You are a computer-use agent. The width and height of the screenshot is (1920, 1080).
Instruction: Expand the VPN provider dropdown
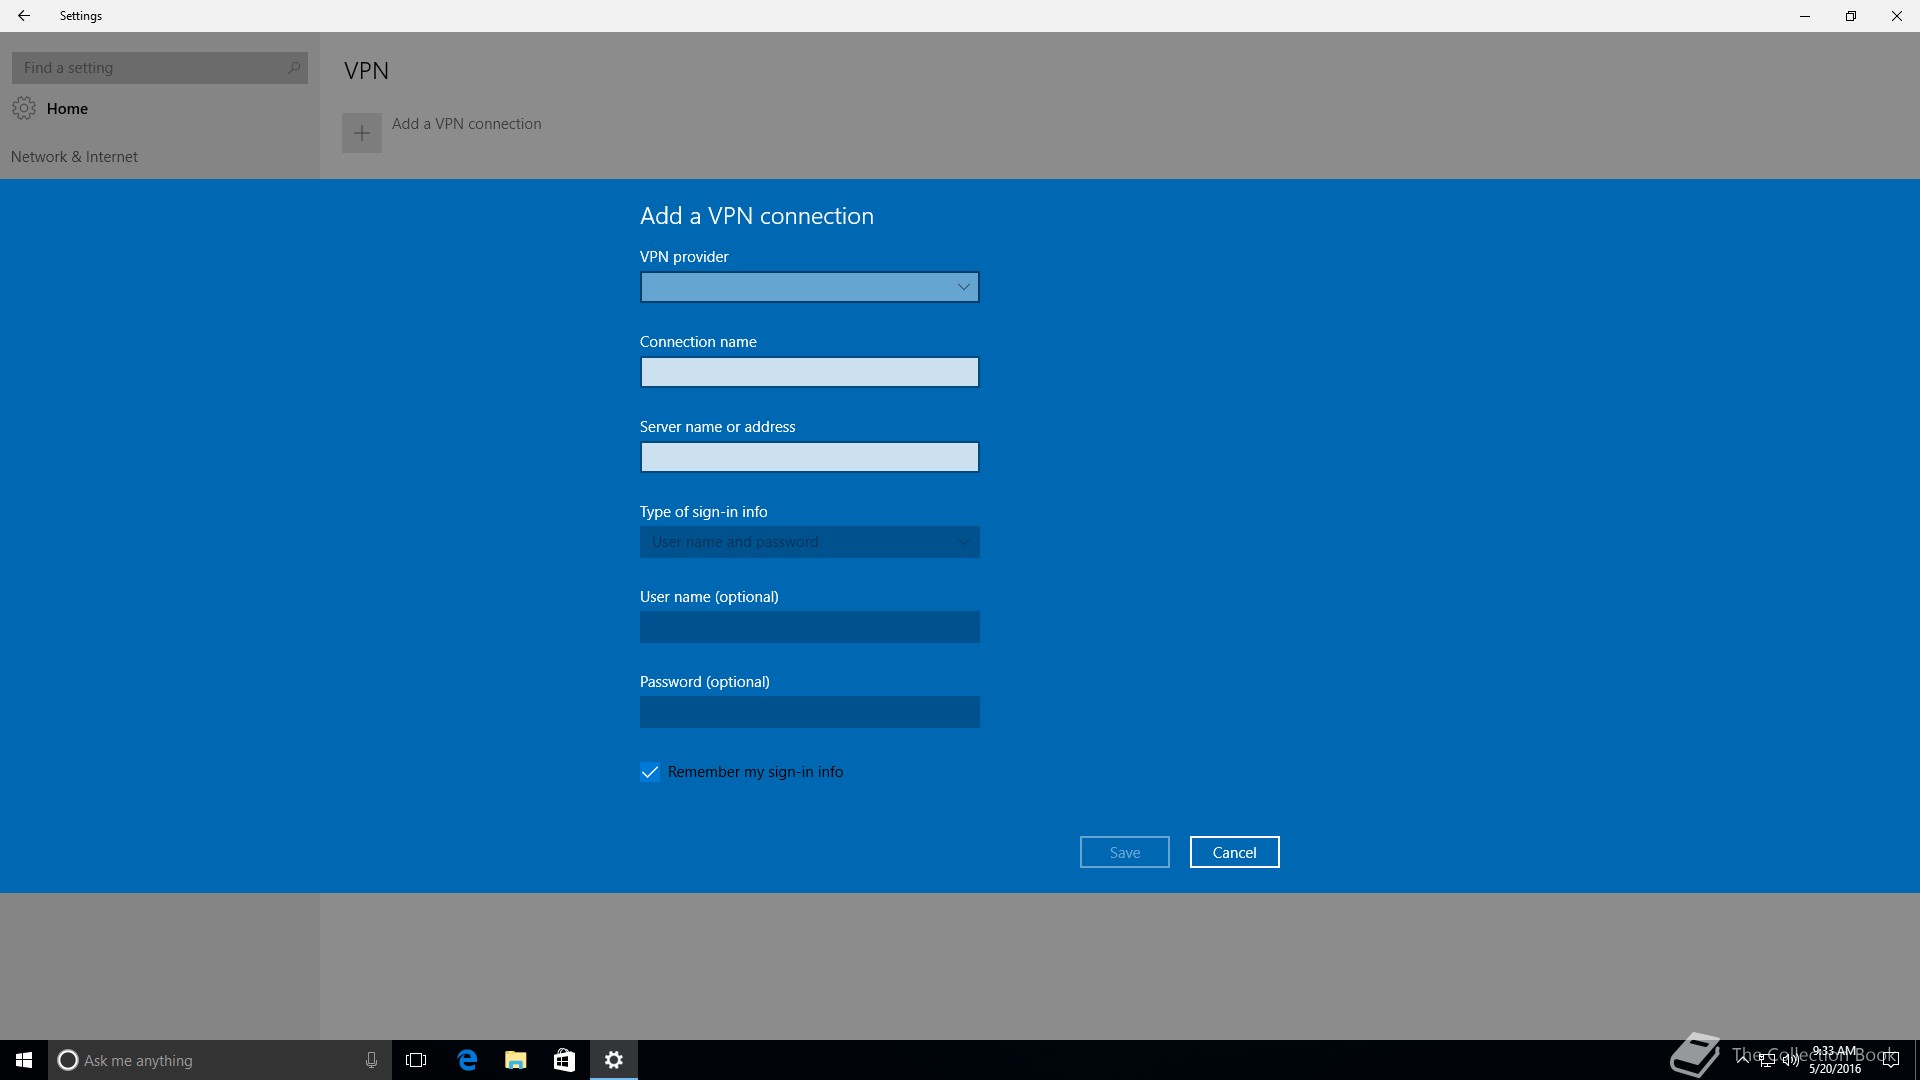coord(809,287)
